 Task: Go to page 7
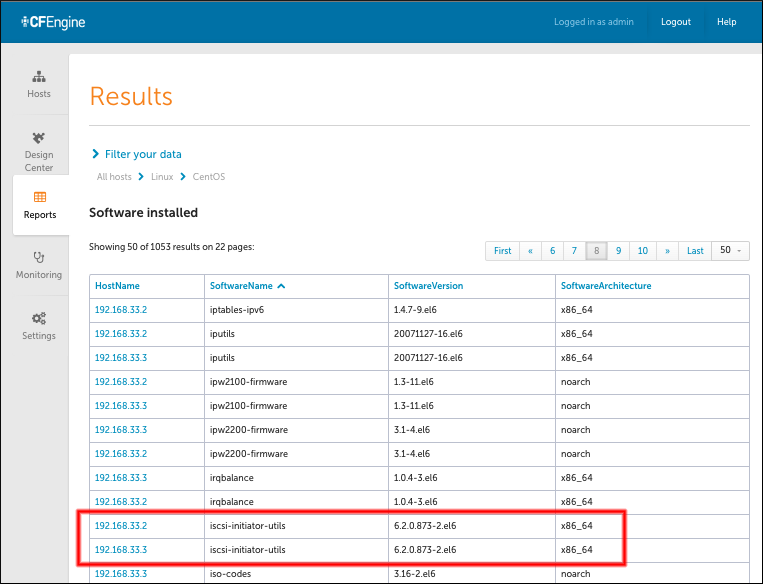click(x=574, y=251)
